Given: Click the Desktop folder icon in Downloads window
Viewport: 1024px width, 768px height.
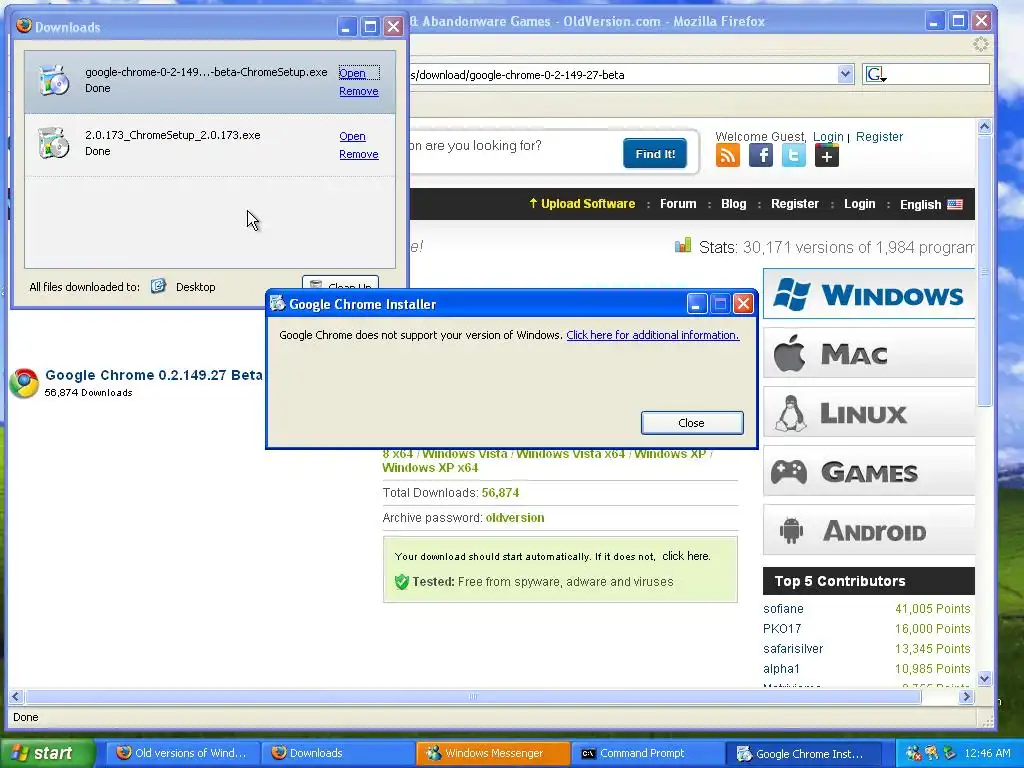Looking at the screenshot, I should (x=158, y=286).
